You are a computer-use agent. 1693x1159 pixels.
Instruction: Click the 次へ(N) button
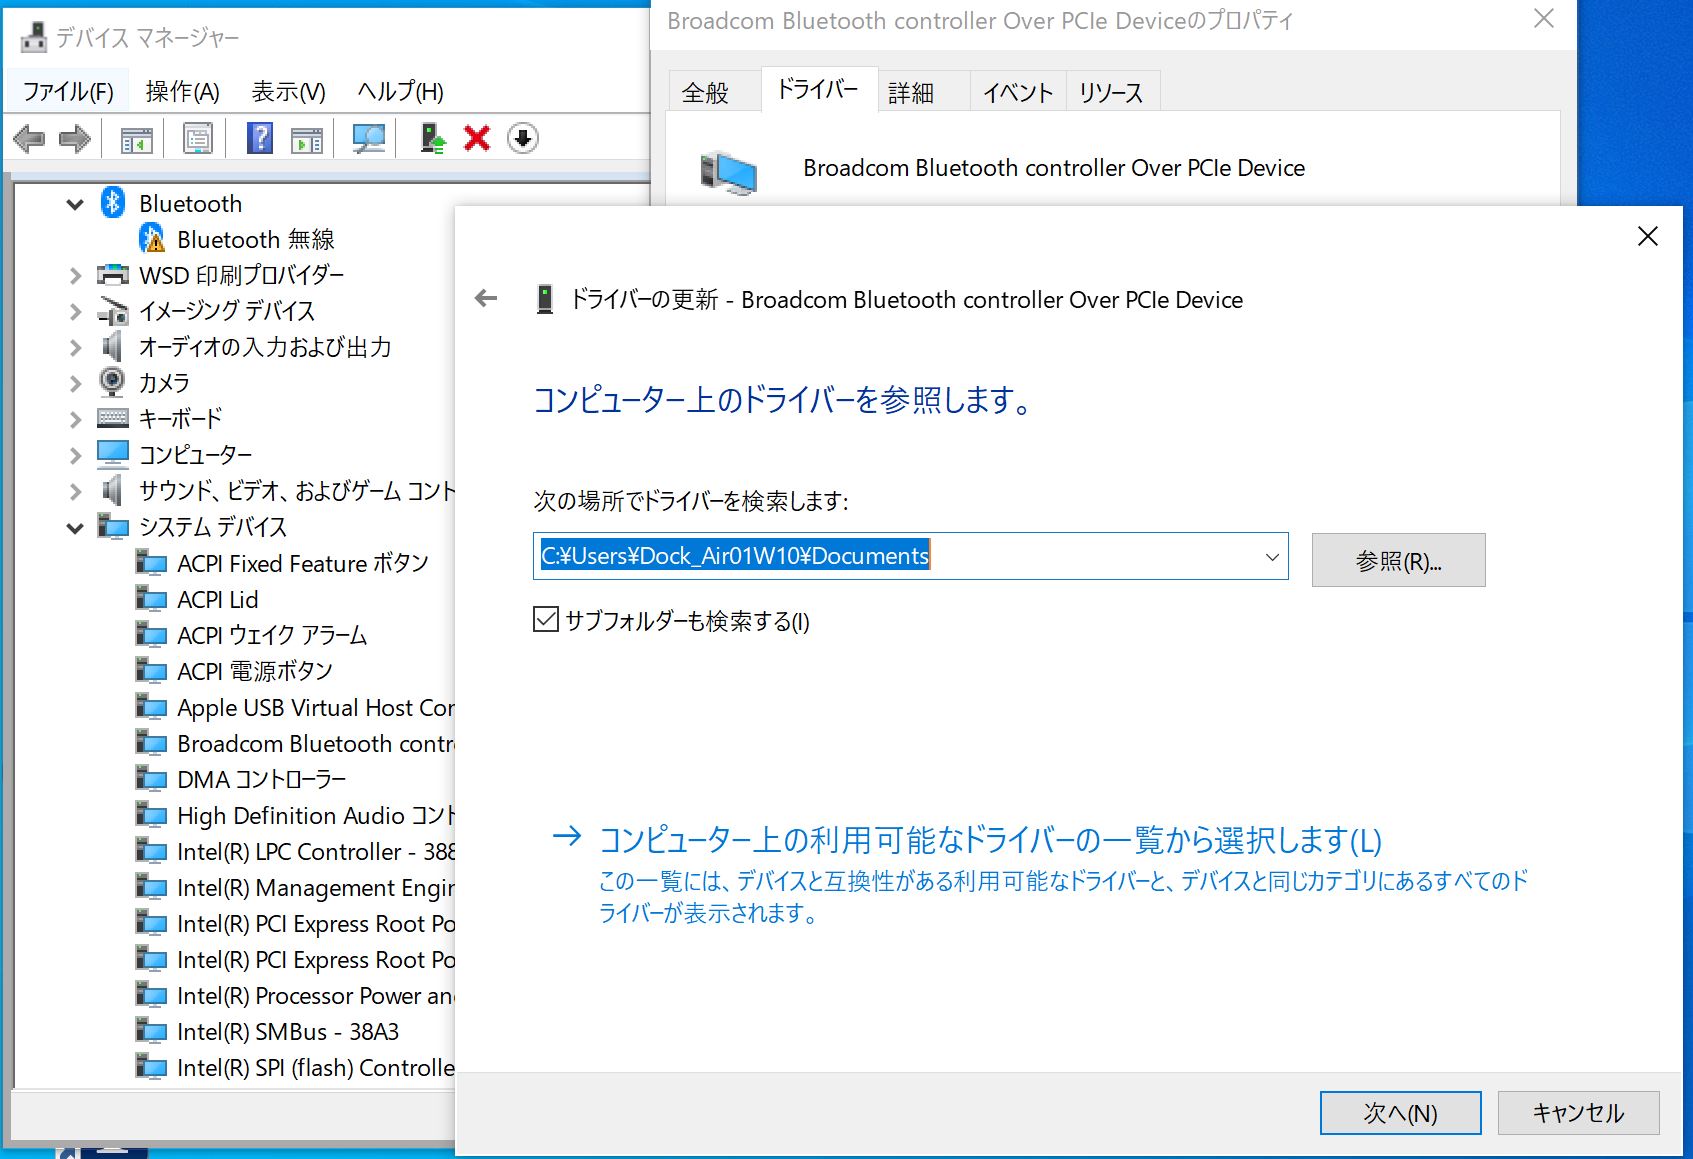pyautogui.click(x=1400, y=1112)
